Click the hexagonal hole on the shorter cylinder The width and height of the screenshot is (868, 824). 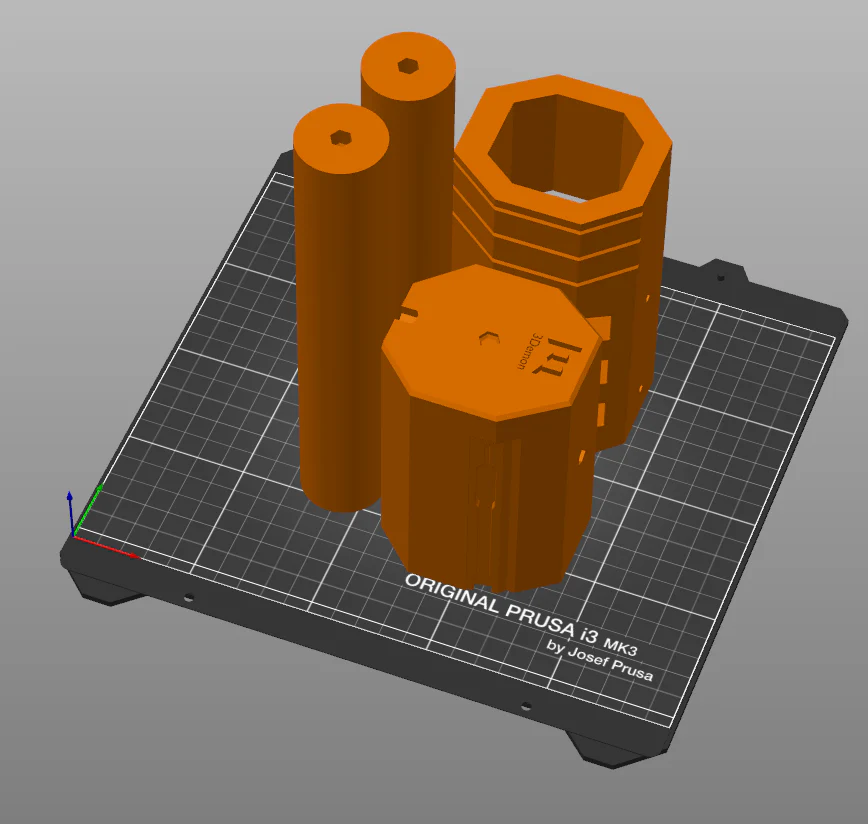tap(340, 136)
